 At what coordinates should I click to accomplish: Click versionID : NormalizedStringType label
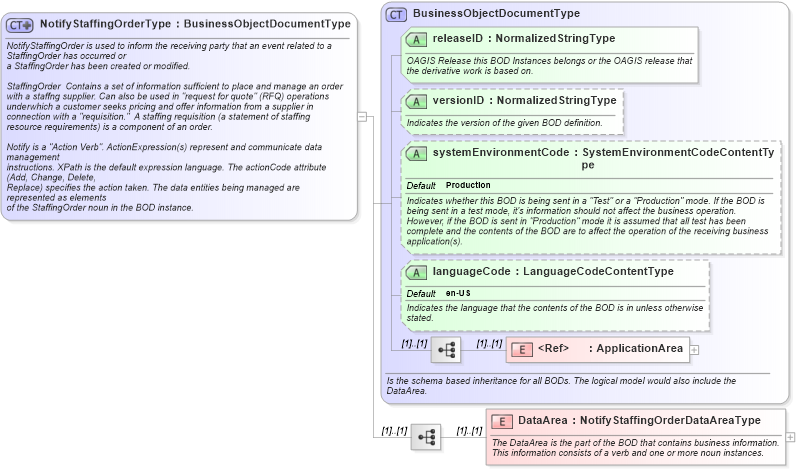524,100
